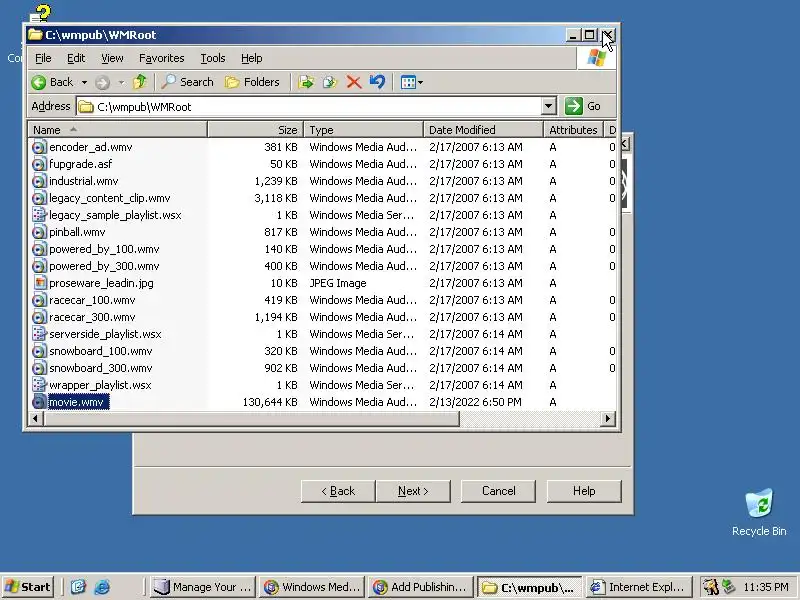Click Next in the wizard window
The image size is (800, 600).
pos(413,491)
